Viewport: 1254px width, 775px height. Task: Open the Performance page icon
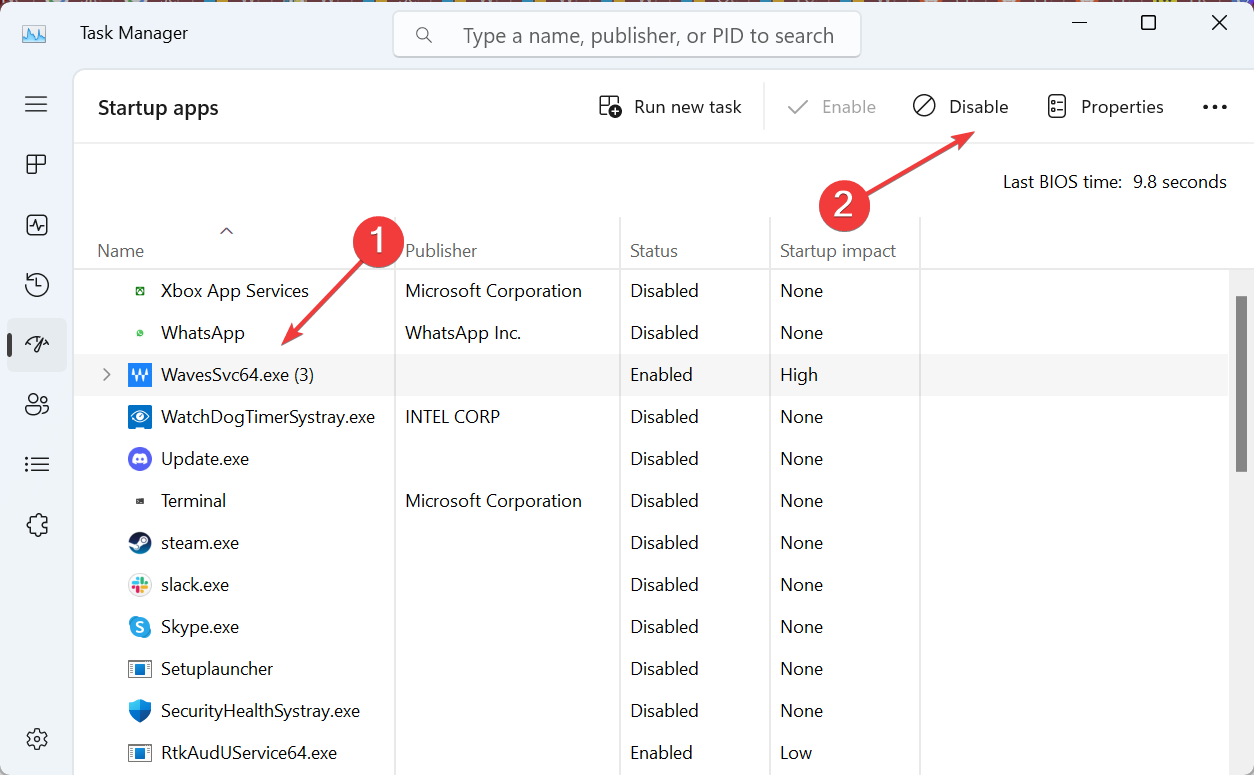(37, 225)
